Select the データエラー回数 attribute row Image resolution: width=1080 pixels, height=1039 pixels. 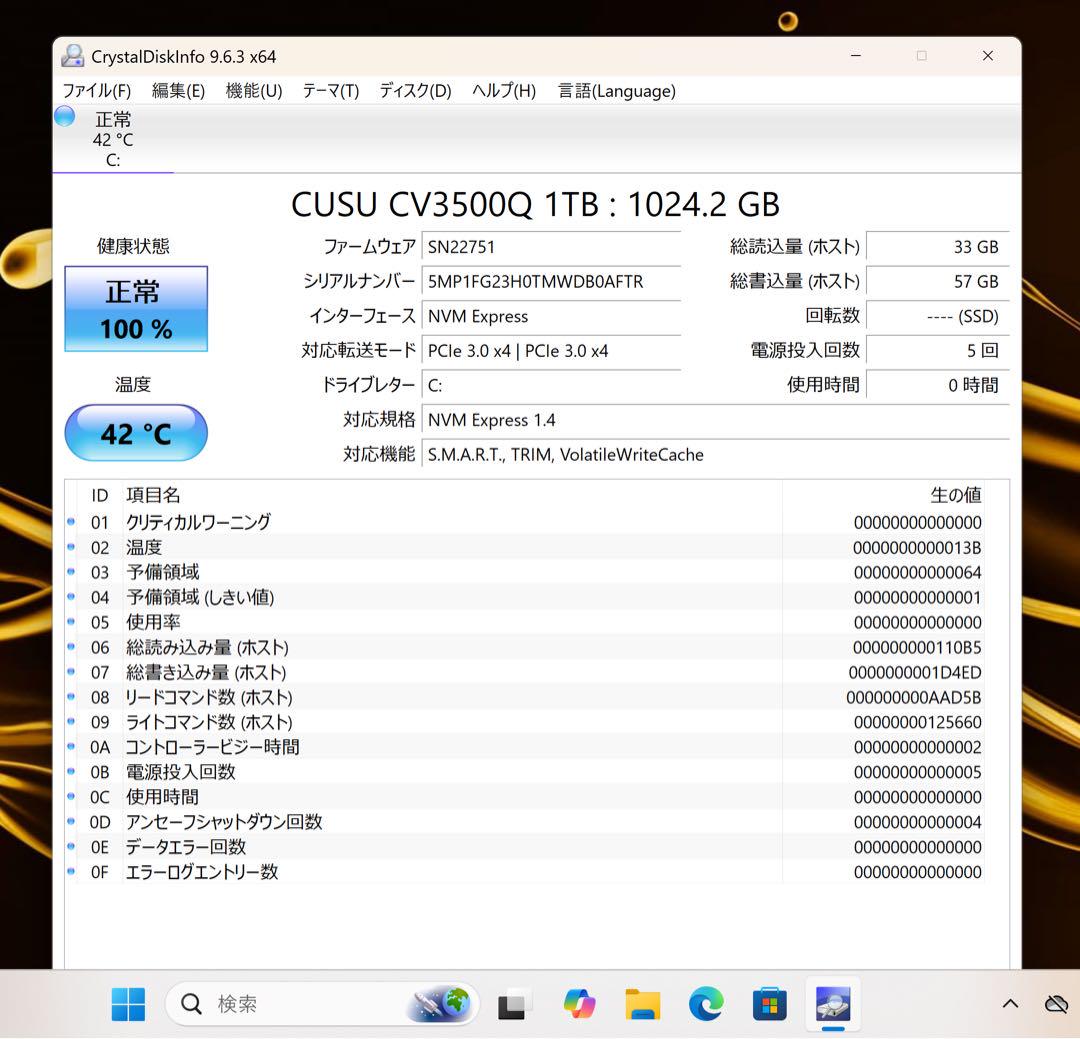tap(525, 847)
